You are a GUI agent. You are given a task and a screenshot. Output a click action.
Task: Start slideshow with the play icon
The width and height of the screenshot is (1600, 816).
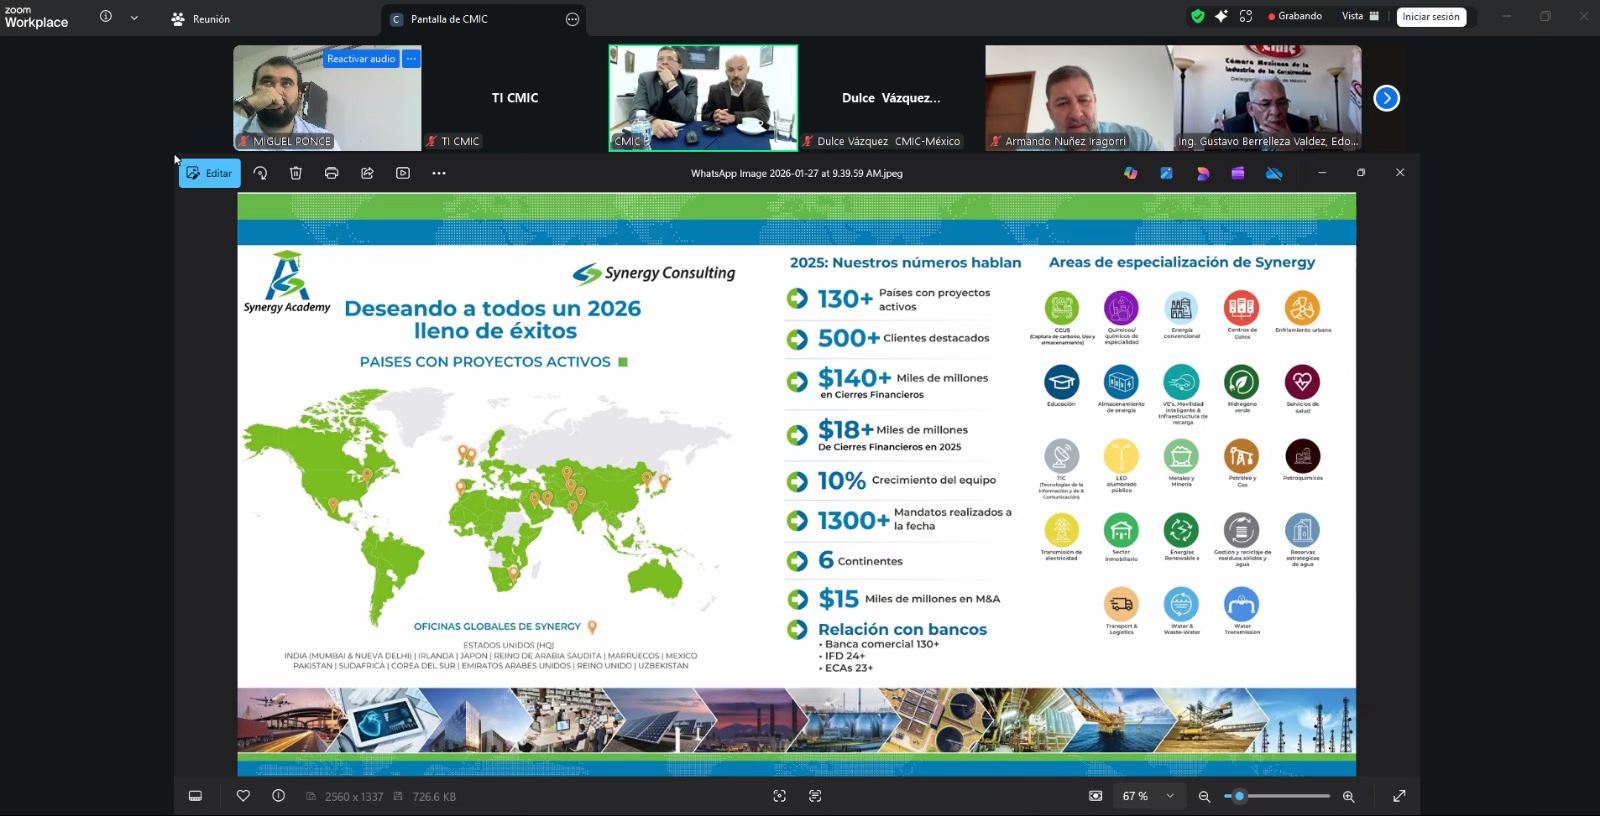403,173
